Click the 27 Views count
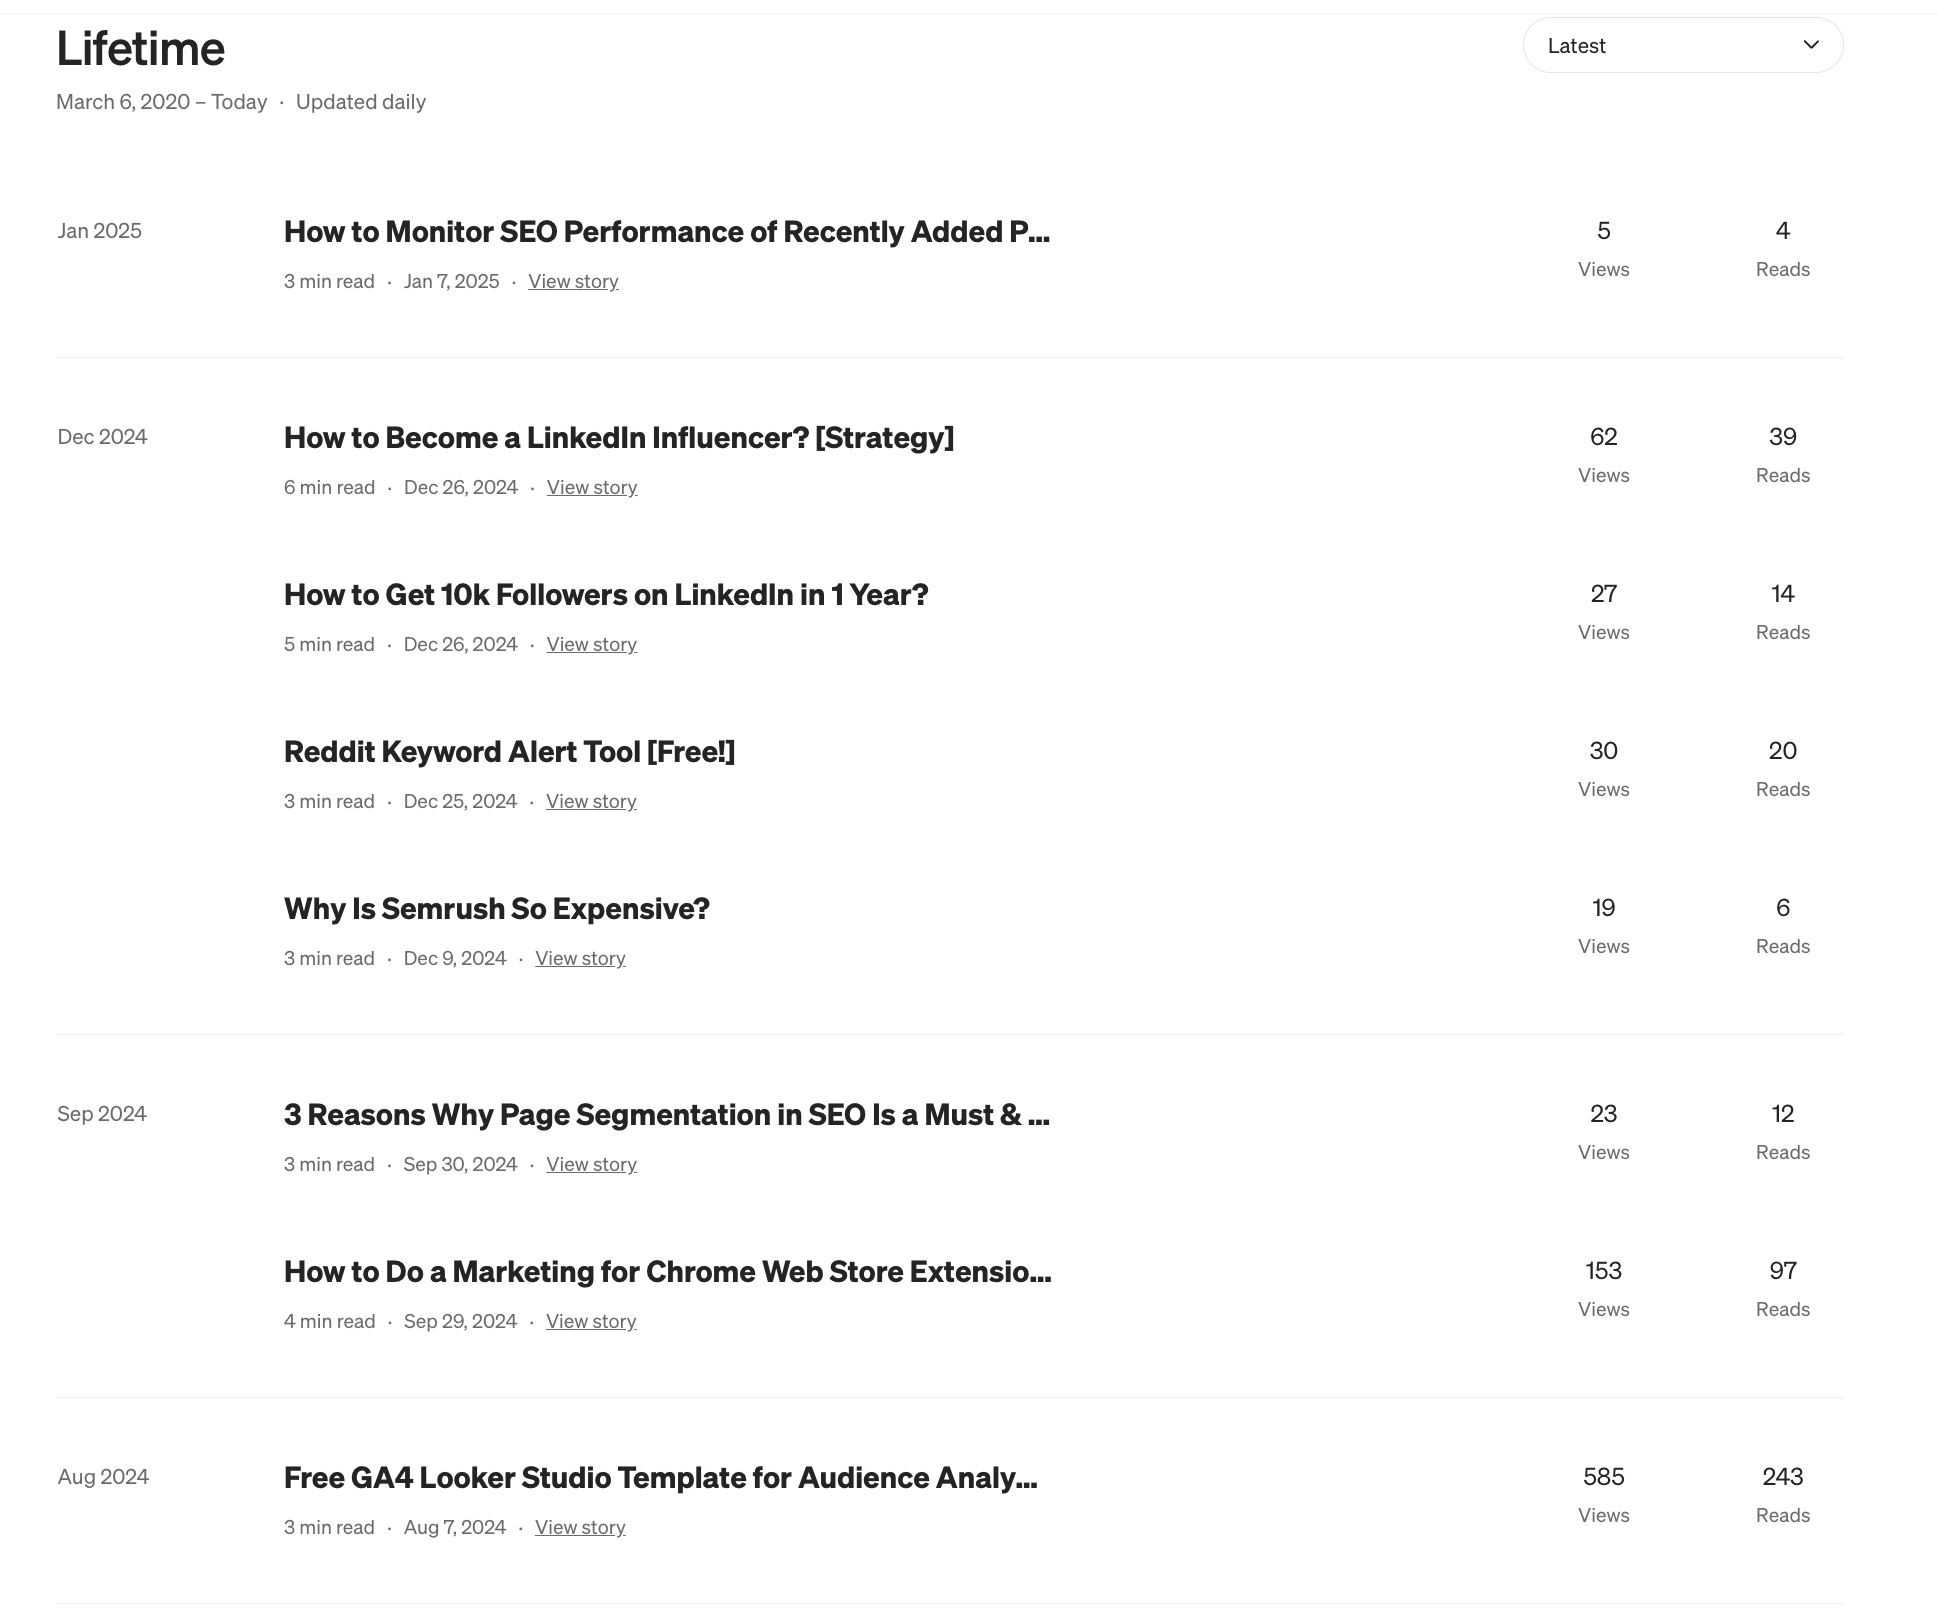This screenshot has width=1938, height=1624. (x=1604, y=594)
